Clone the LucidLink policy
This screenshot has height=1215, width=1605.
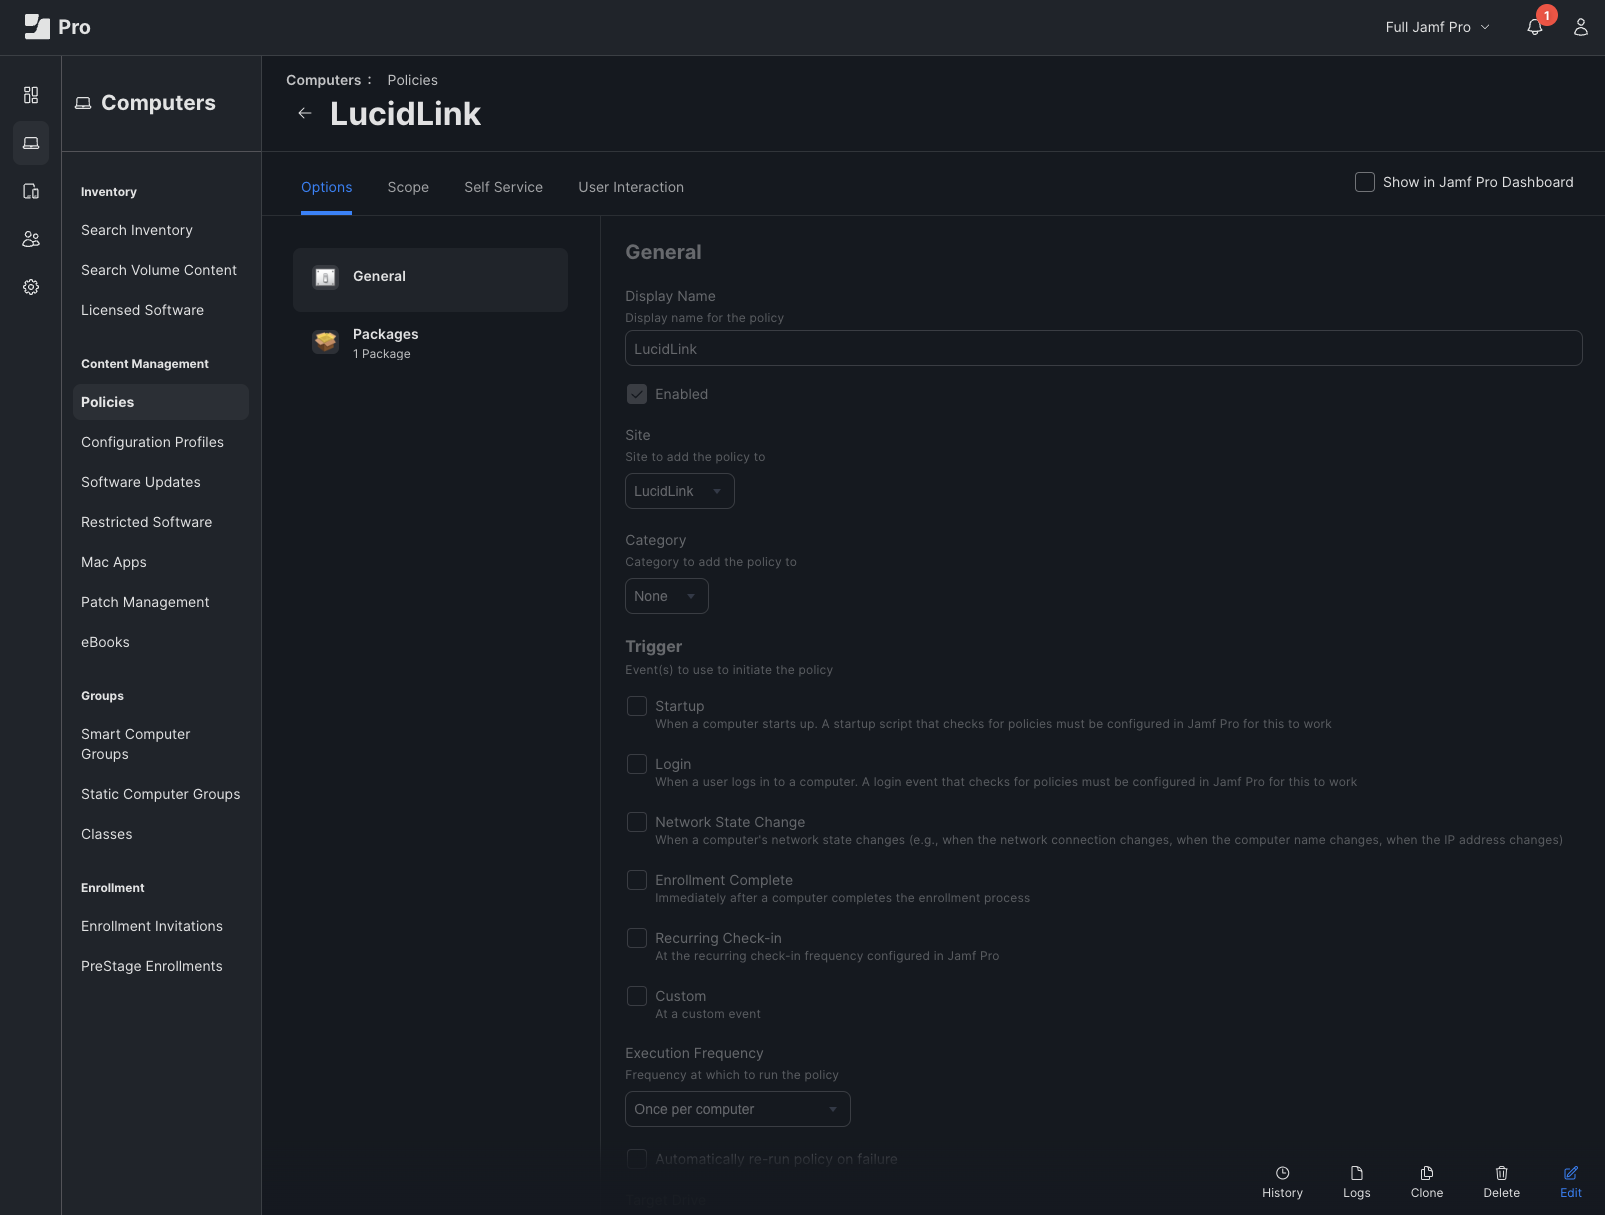(x=1427, y=1181)
